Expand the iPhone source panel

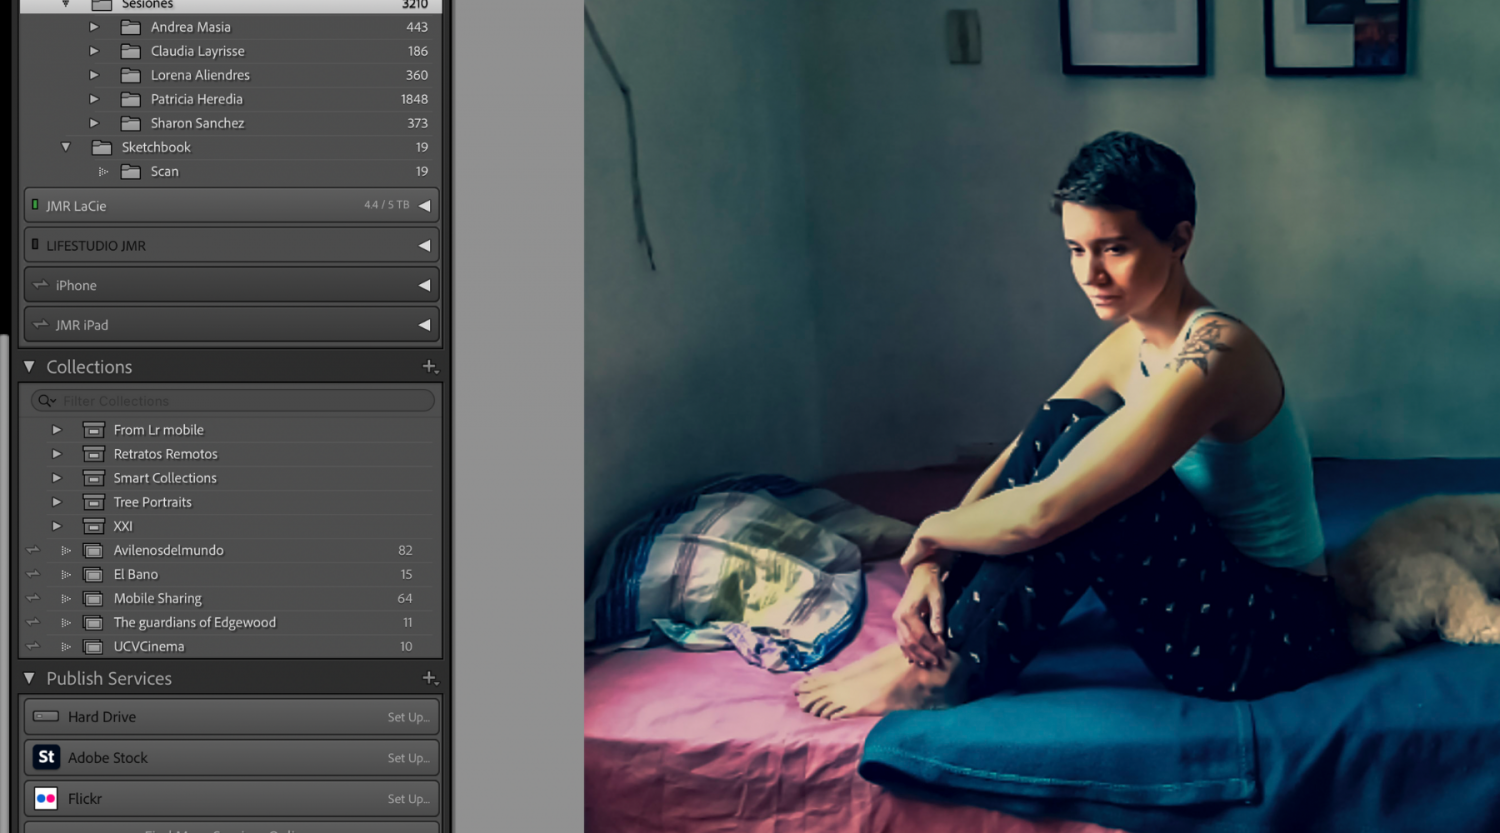pos(425,285)
